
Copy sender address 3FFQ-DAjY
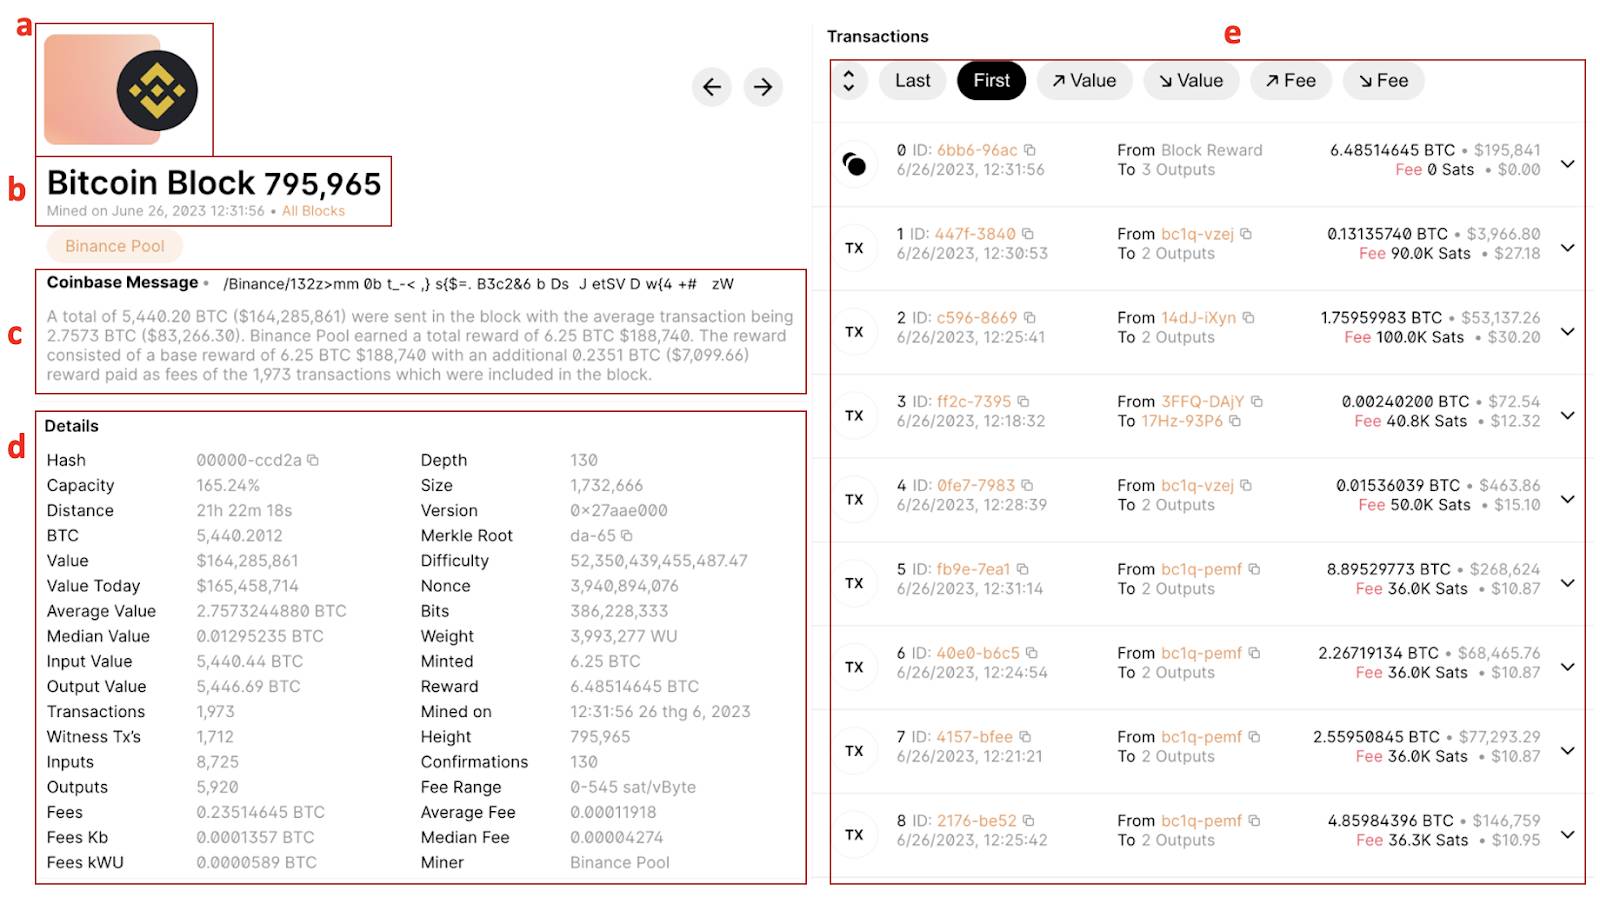pos(1257,402)
